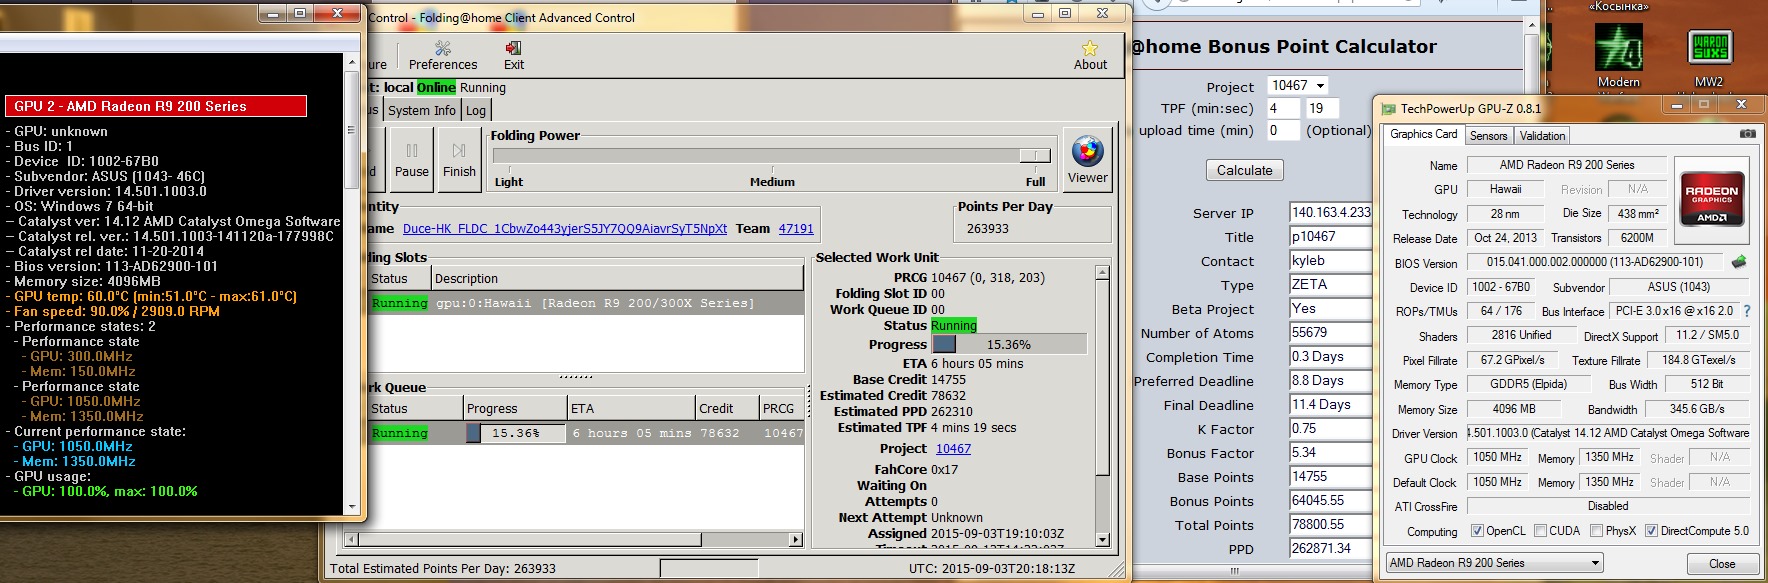Open the Duce-HK user name link

[x=565, y=229]
